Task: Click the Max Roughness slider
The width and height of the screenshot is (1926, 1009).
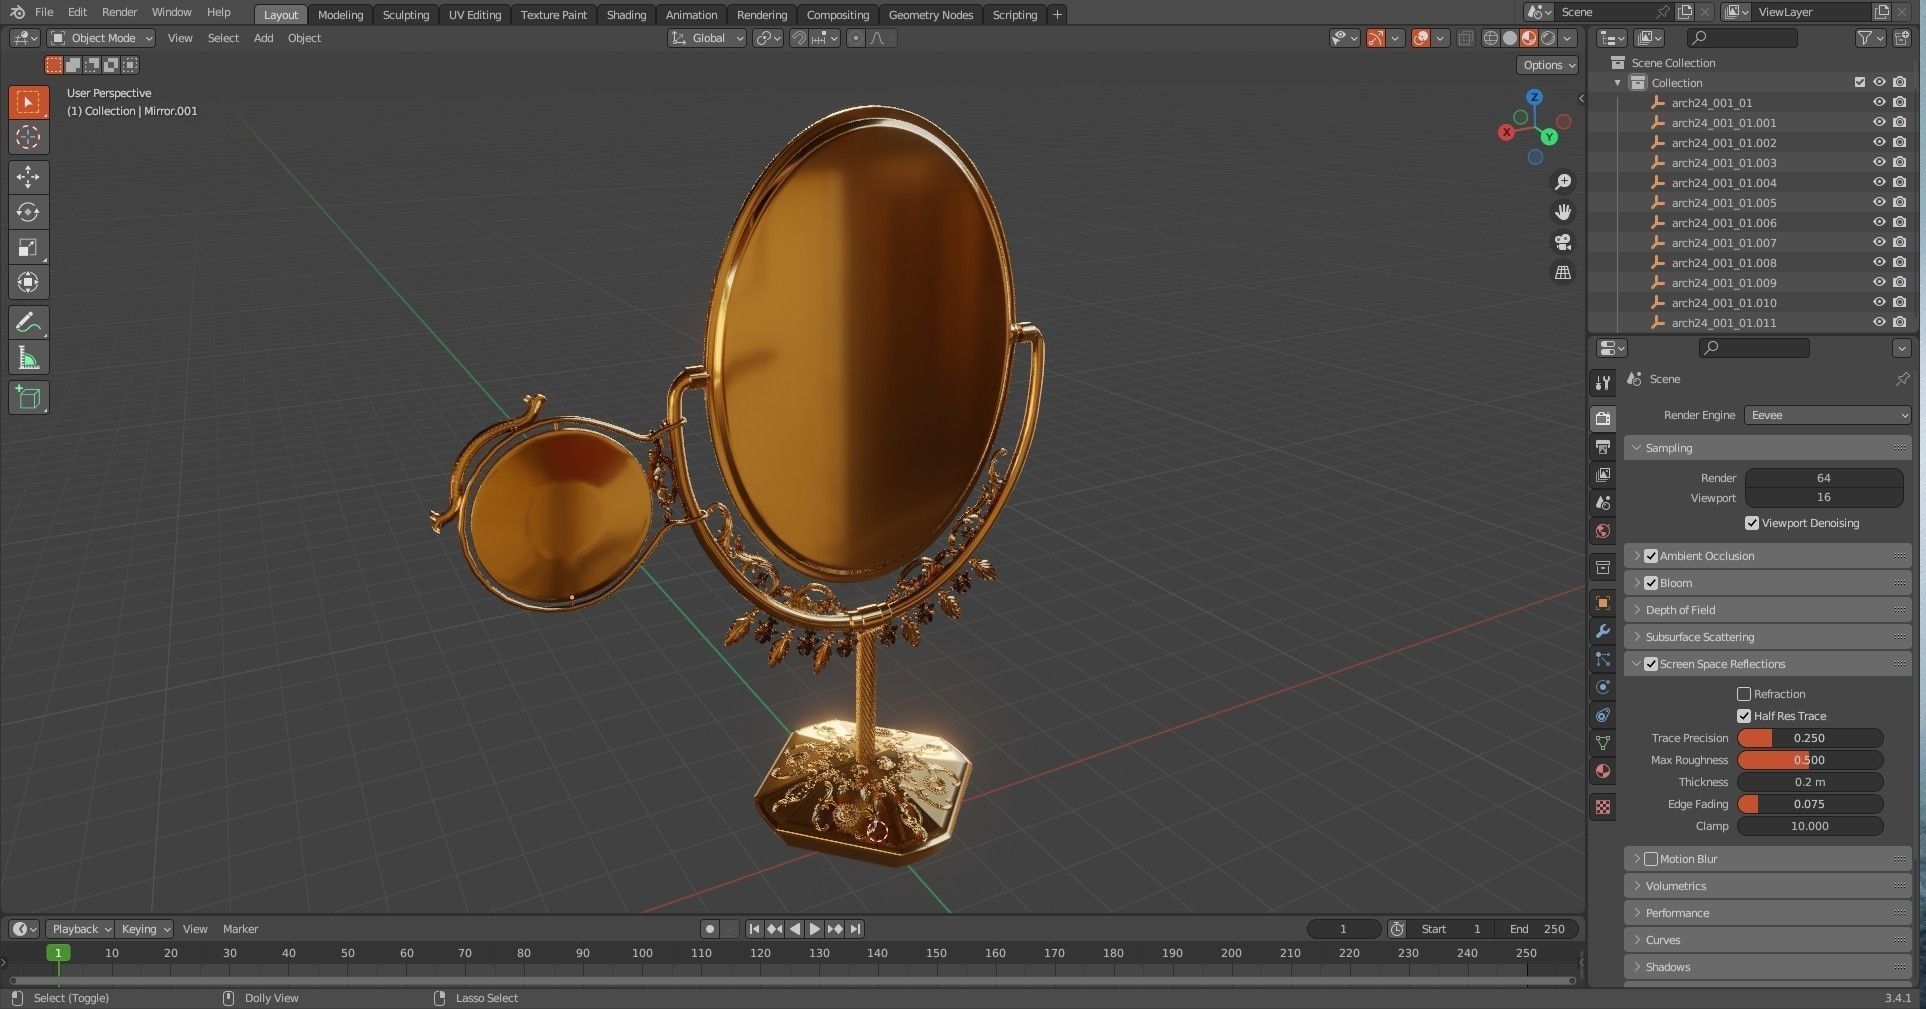Action: tap(1809, 760)
